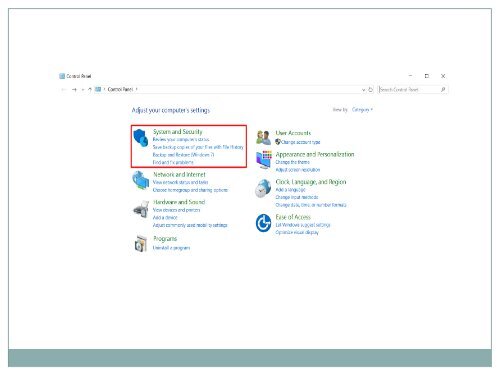
Task: Click View devices and printers
Action: (x=176, y=210)
